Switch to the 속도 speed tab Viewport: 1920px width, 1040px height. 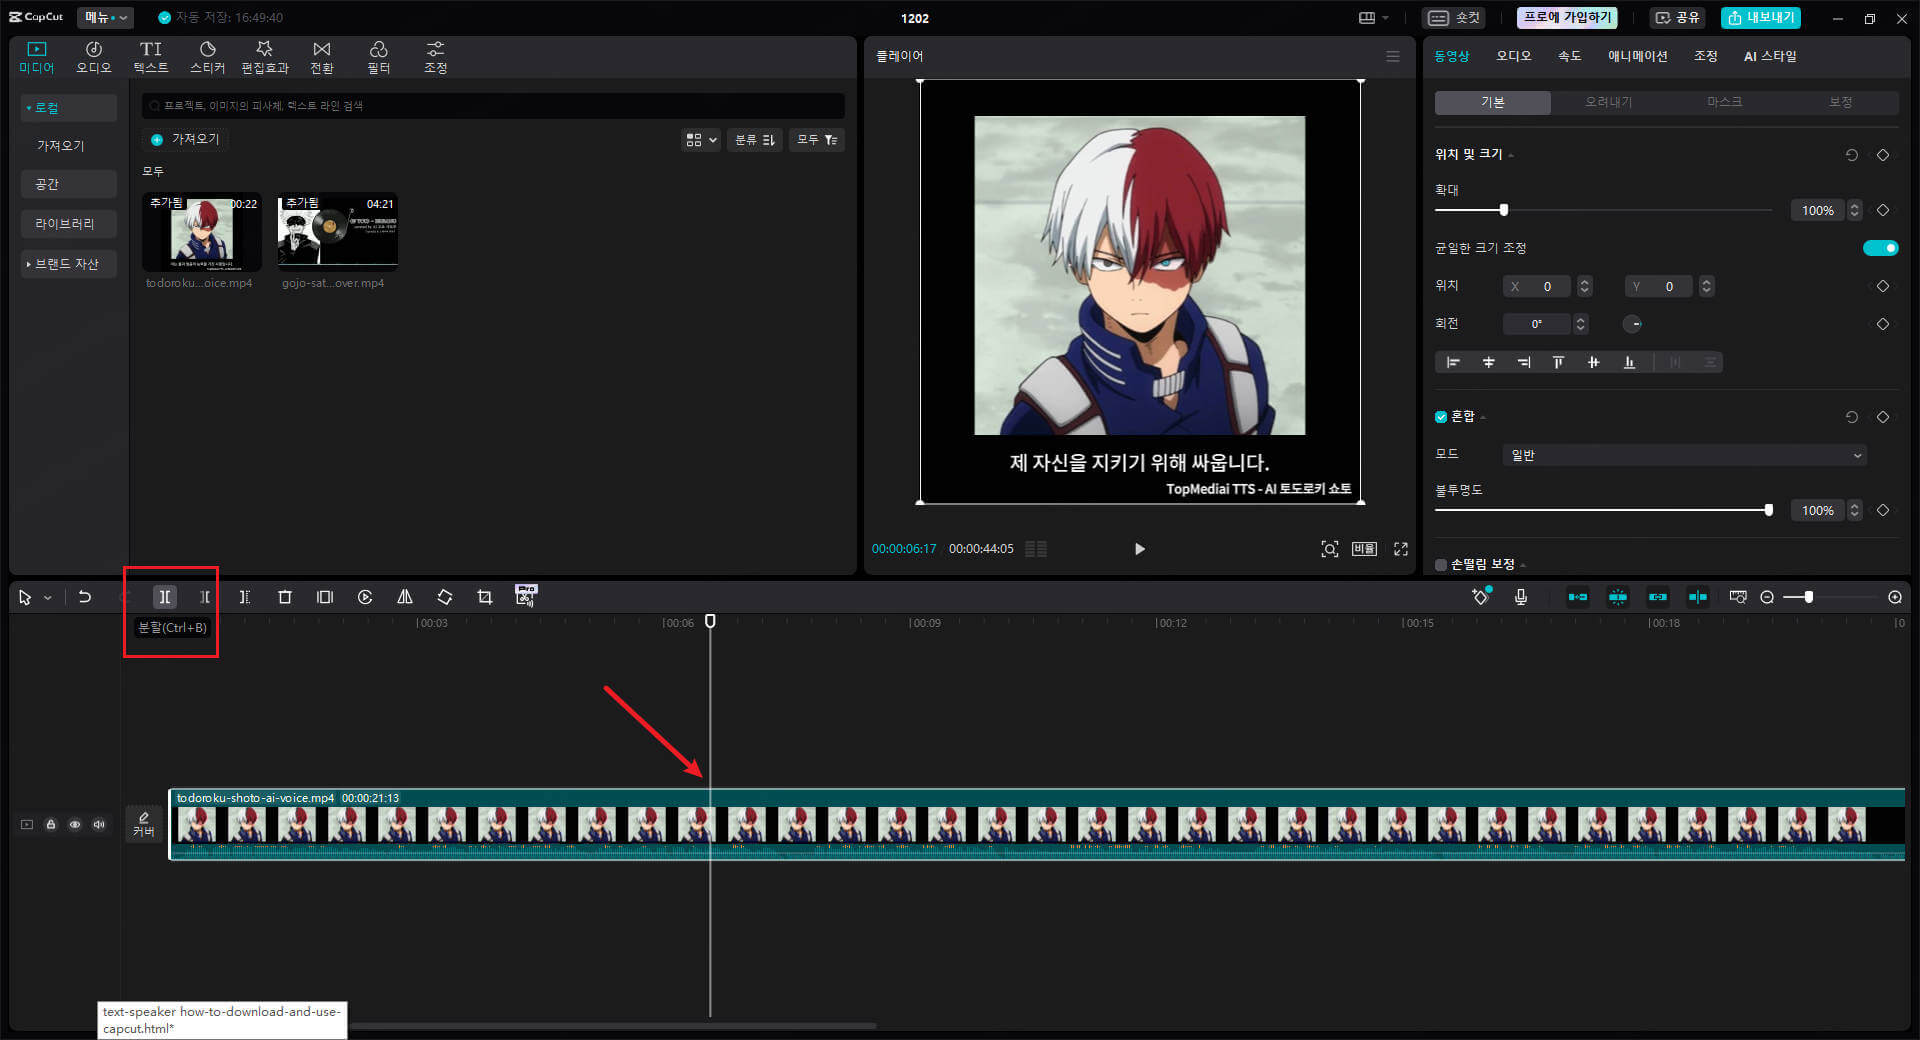click(x=1570, y=56)
